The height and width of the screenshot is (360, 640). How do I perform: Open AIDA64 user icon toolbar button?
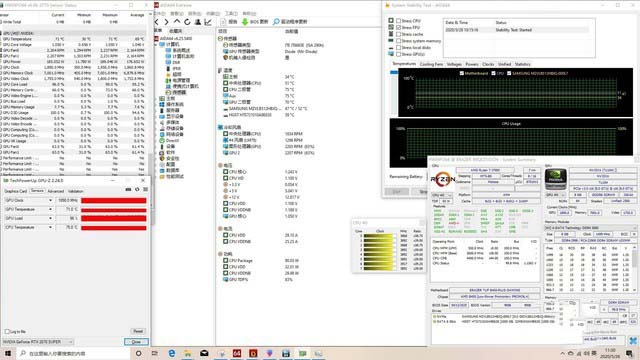tap(198, 22)
